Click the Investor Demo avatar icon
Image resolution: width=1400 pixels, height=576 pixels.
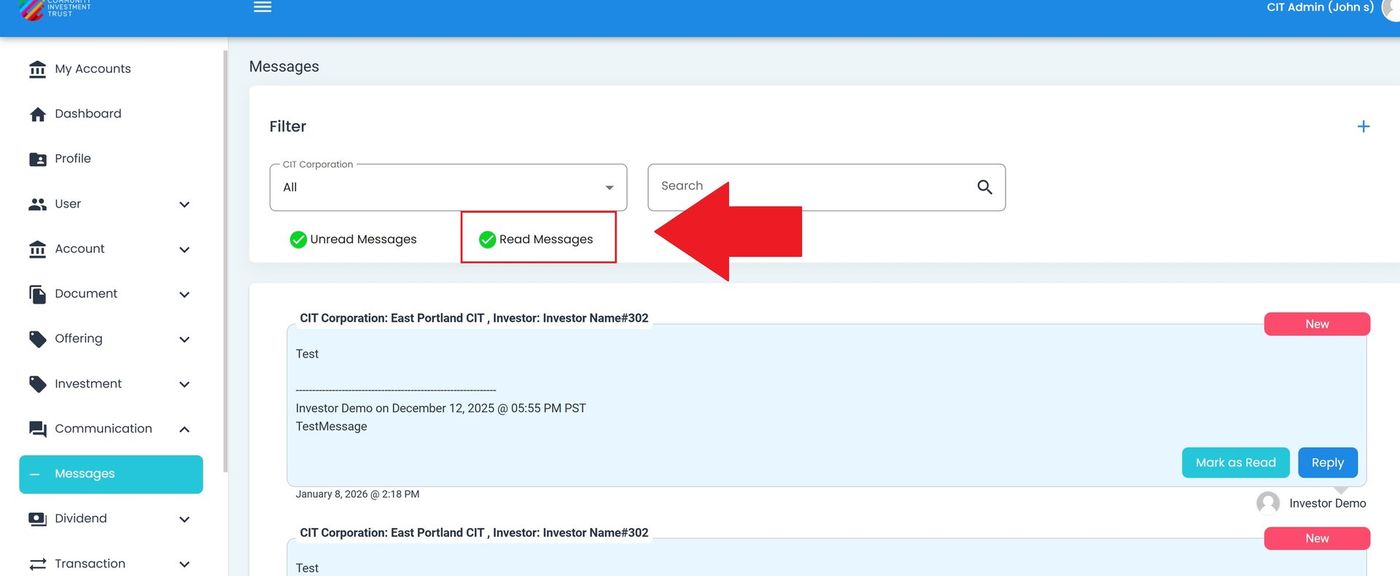click(1268, 503)
